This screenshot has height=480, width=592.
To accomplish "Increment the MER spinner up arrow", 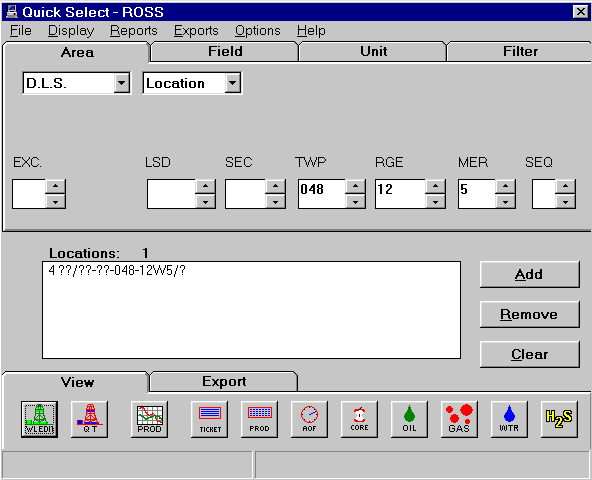I will click(x=506, y=186).
